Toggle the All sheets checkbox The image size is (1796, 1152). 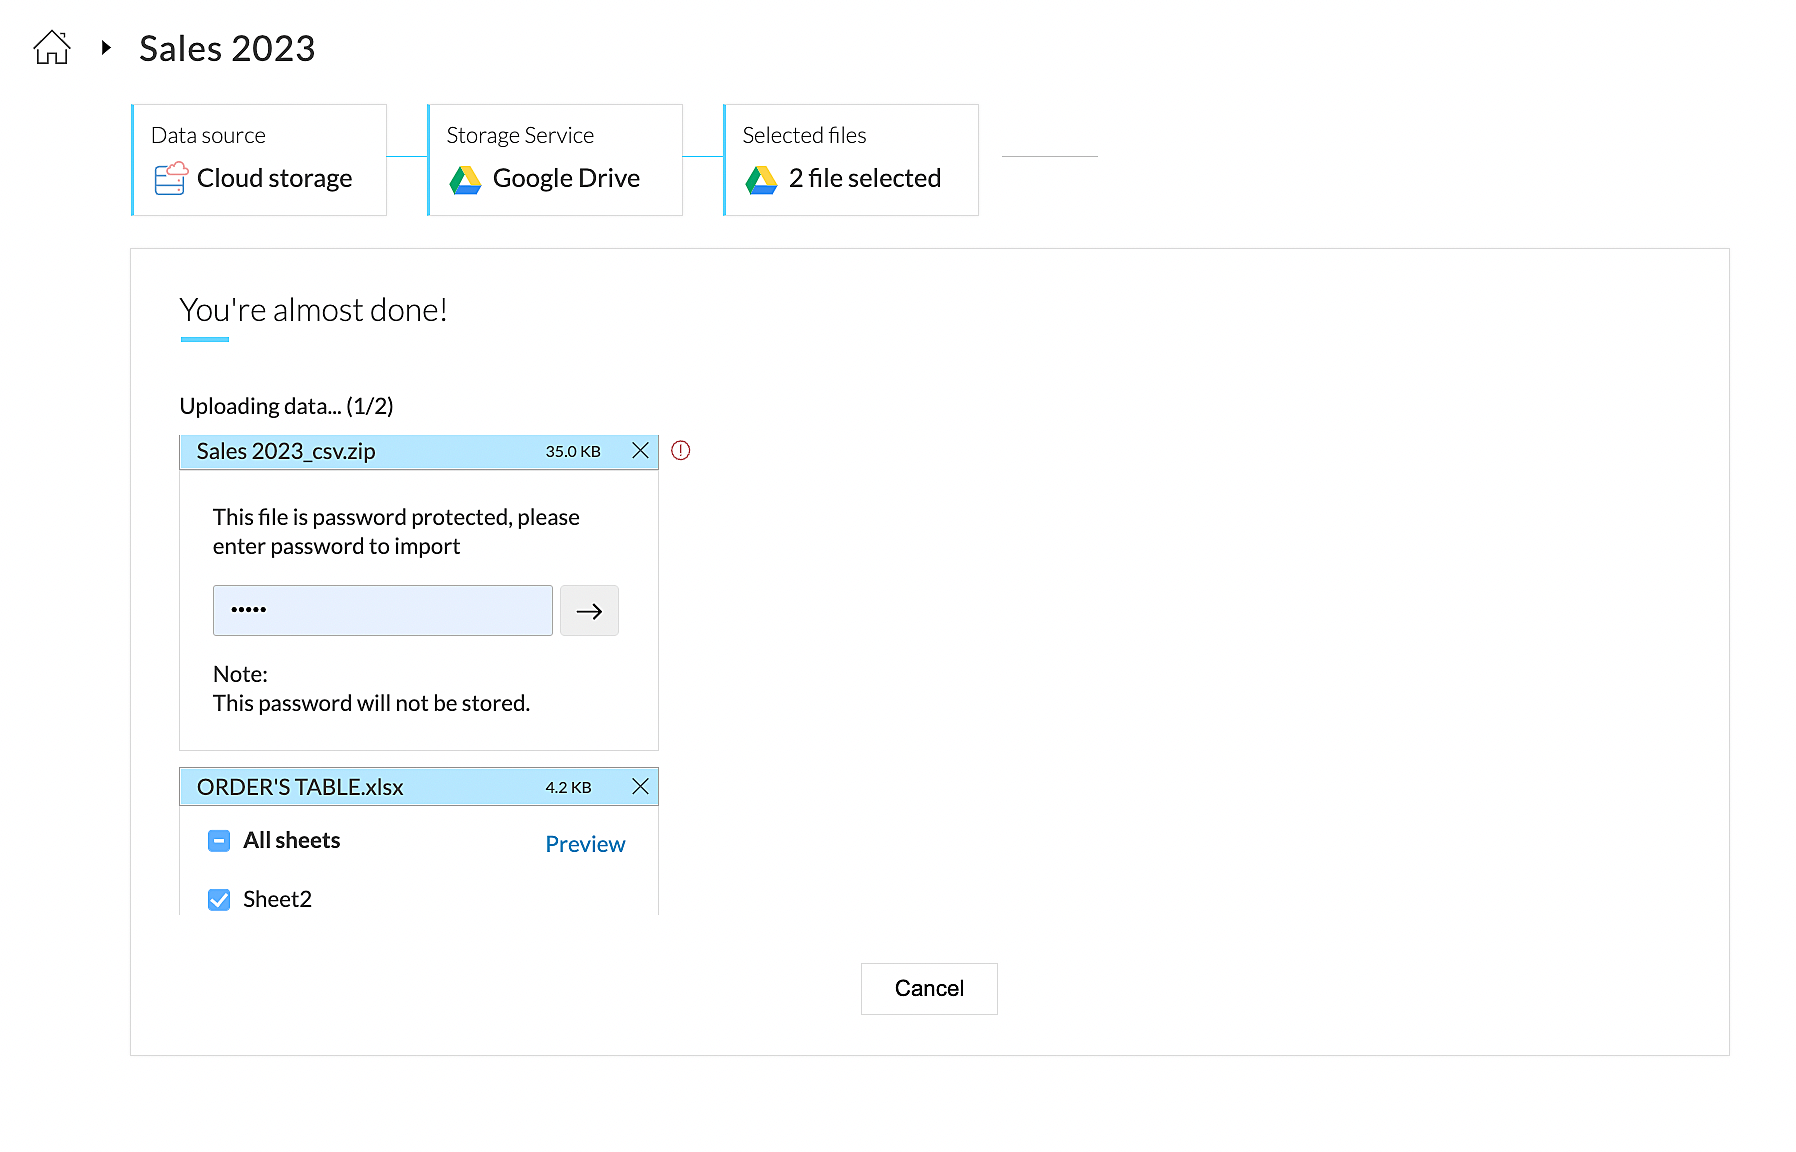(x=219, y=841)
